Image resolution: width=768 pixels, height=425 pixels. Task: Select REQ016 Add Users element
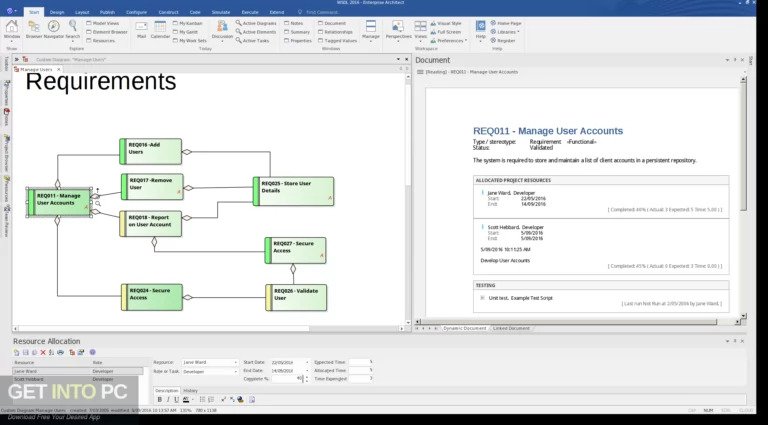pos(150,151)
